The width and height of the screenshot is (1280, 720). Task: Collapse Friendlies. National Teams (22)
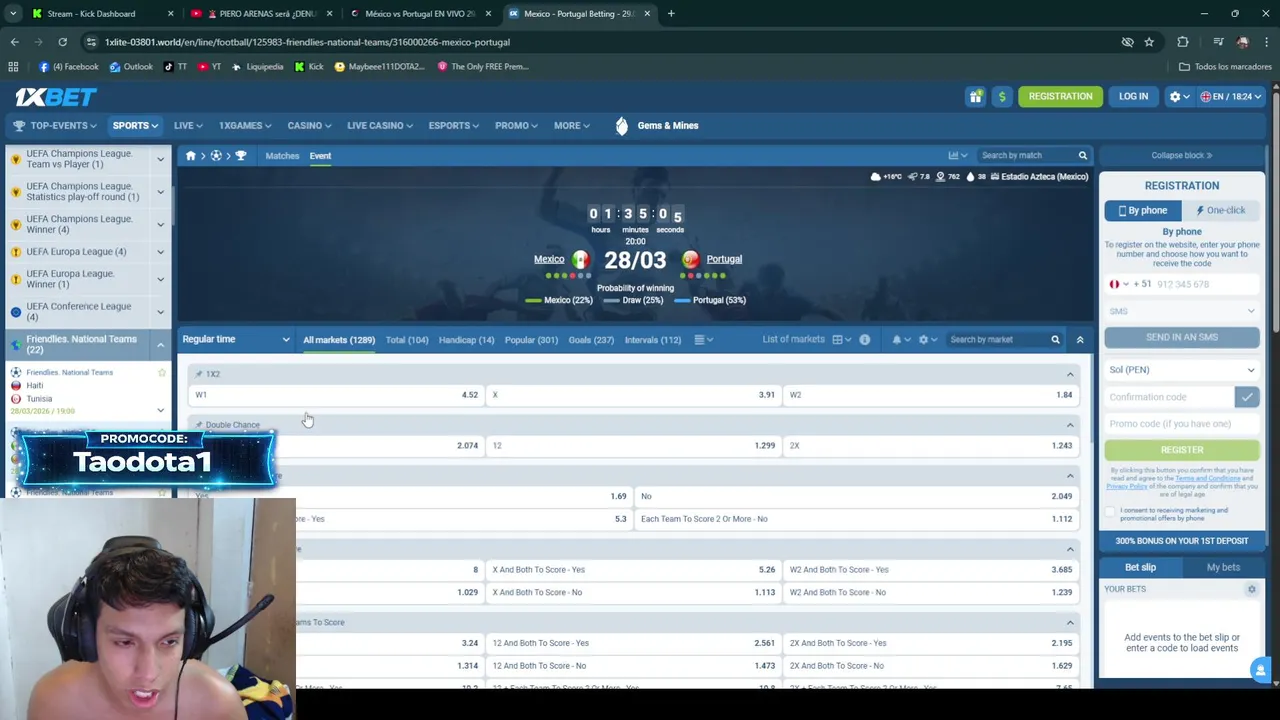[160, 345]
